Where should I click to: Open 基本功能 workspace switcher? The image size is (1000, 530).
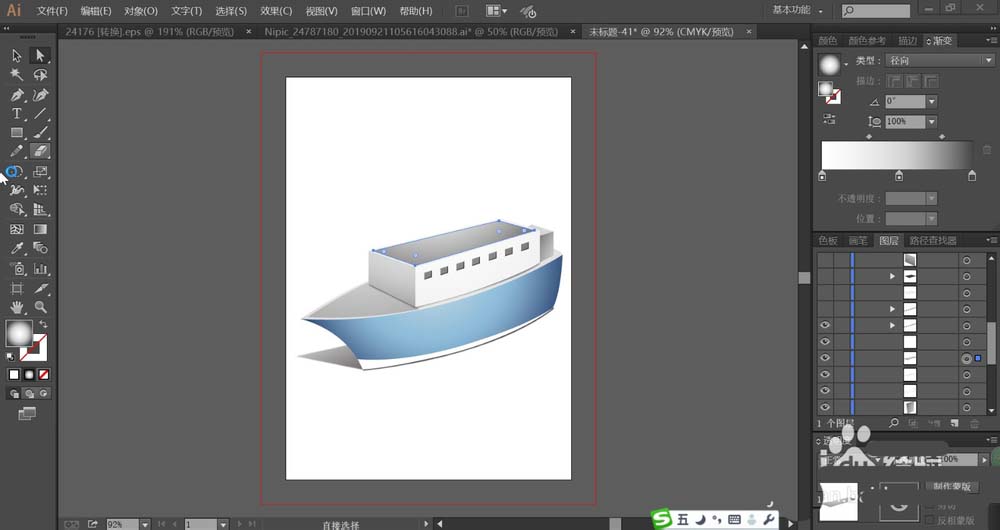click(x=797, y=10)
